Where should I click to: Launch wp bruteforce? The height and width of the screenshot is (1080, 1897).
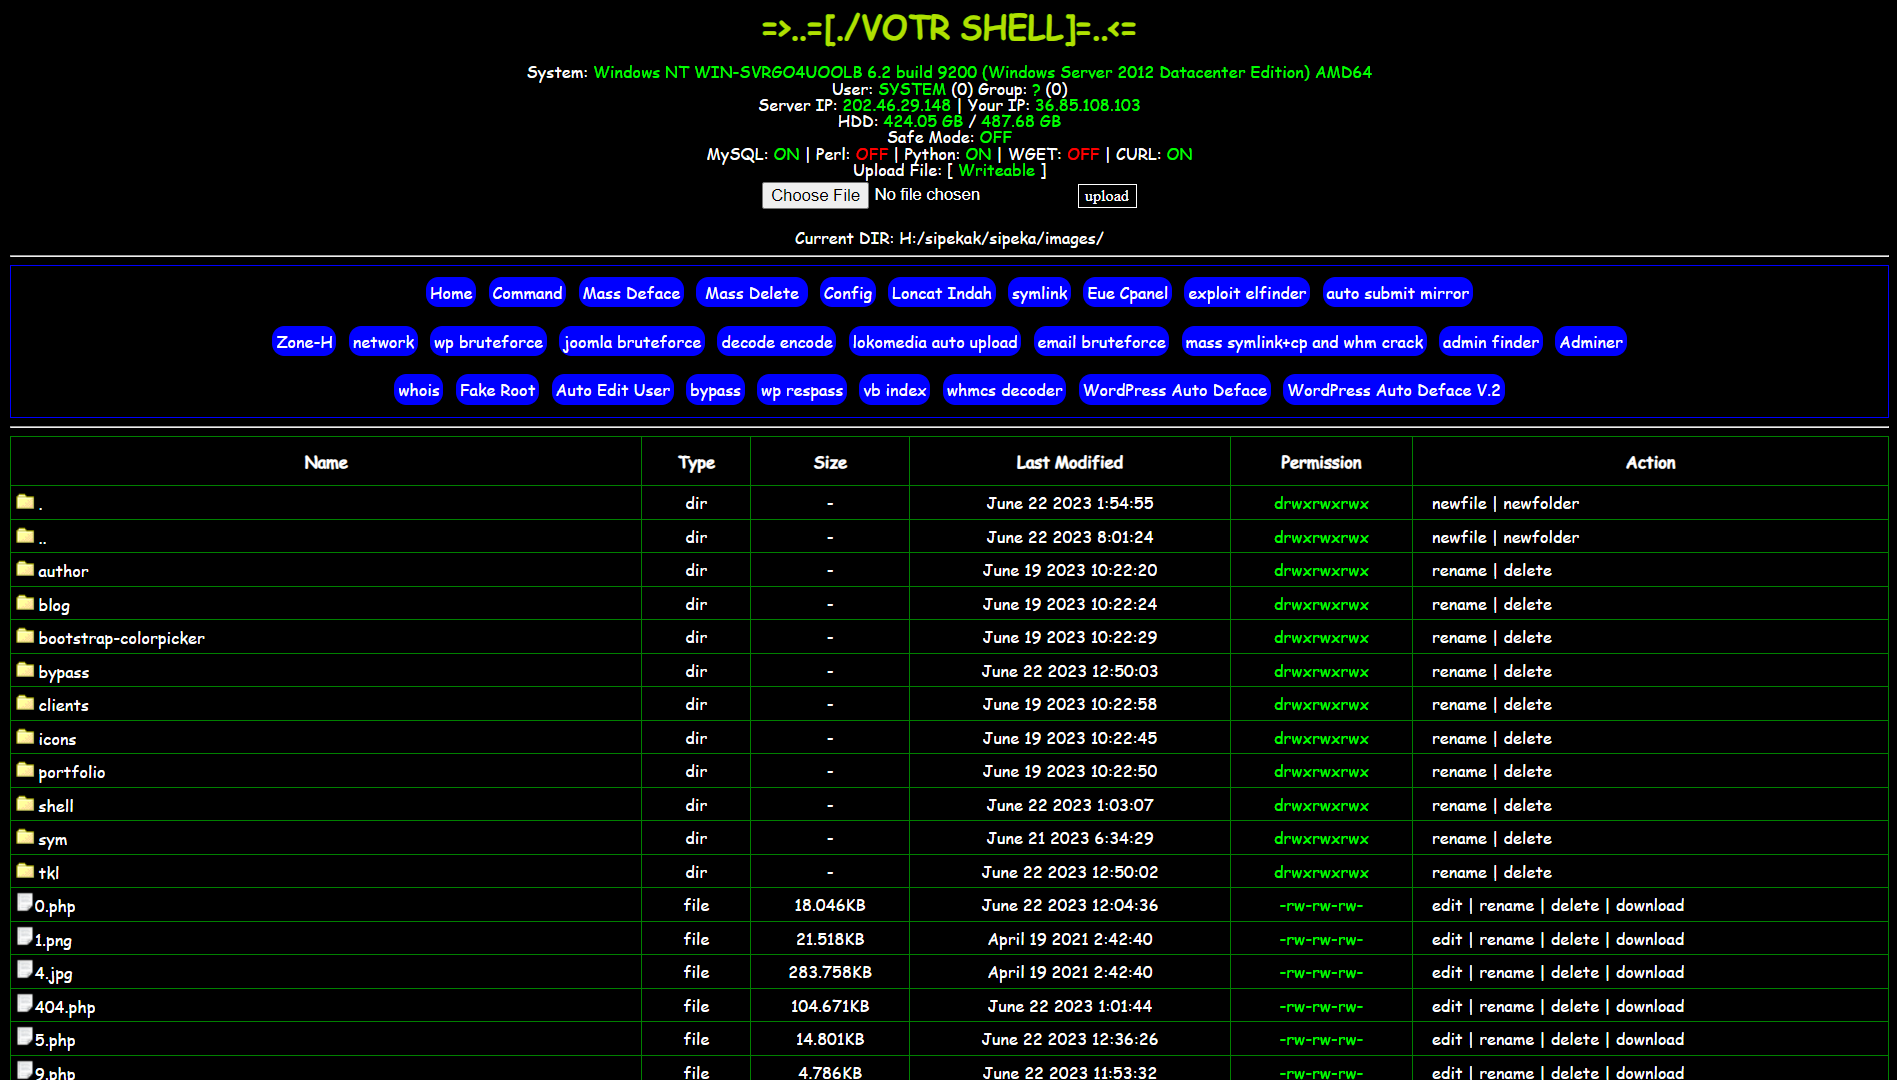click(488, 342)
